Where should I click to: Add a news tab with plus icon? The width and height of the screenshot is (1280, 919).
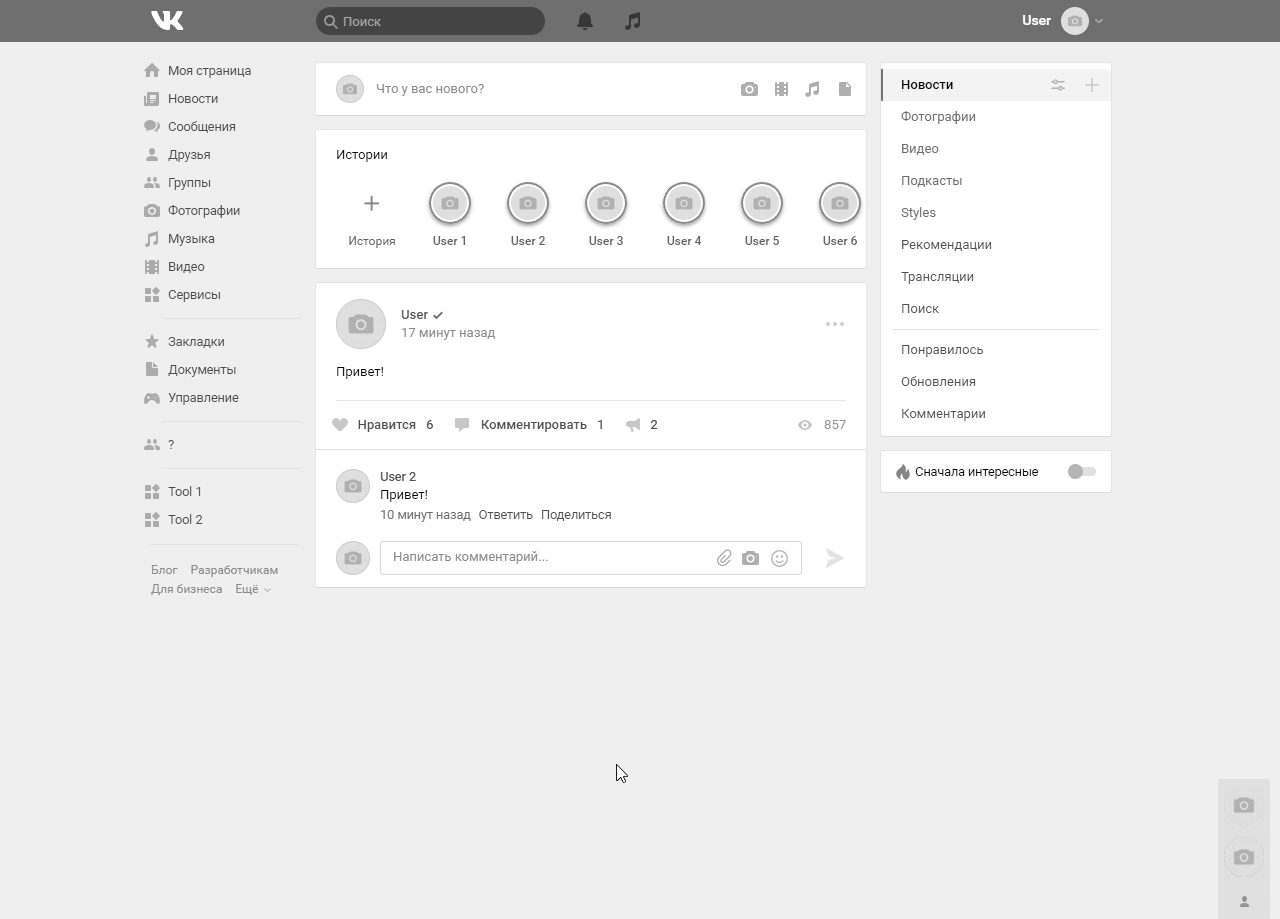(x=1092, y=85)
